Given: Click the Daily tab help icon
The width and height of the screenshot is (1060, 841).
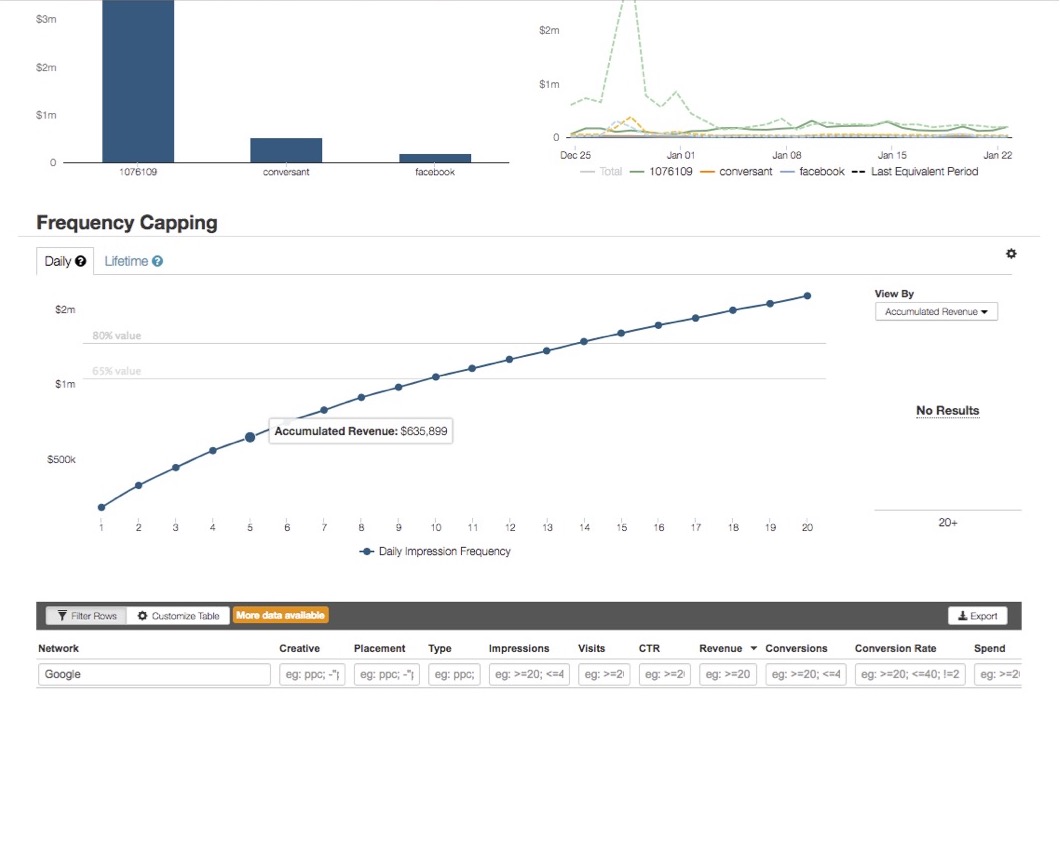Looking at the screenshot, I should click(x=80, y=261).
